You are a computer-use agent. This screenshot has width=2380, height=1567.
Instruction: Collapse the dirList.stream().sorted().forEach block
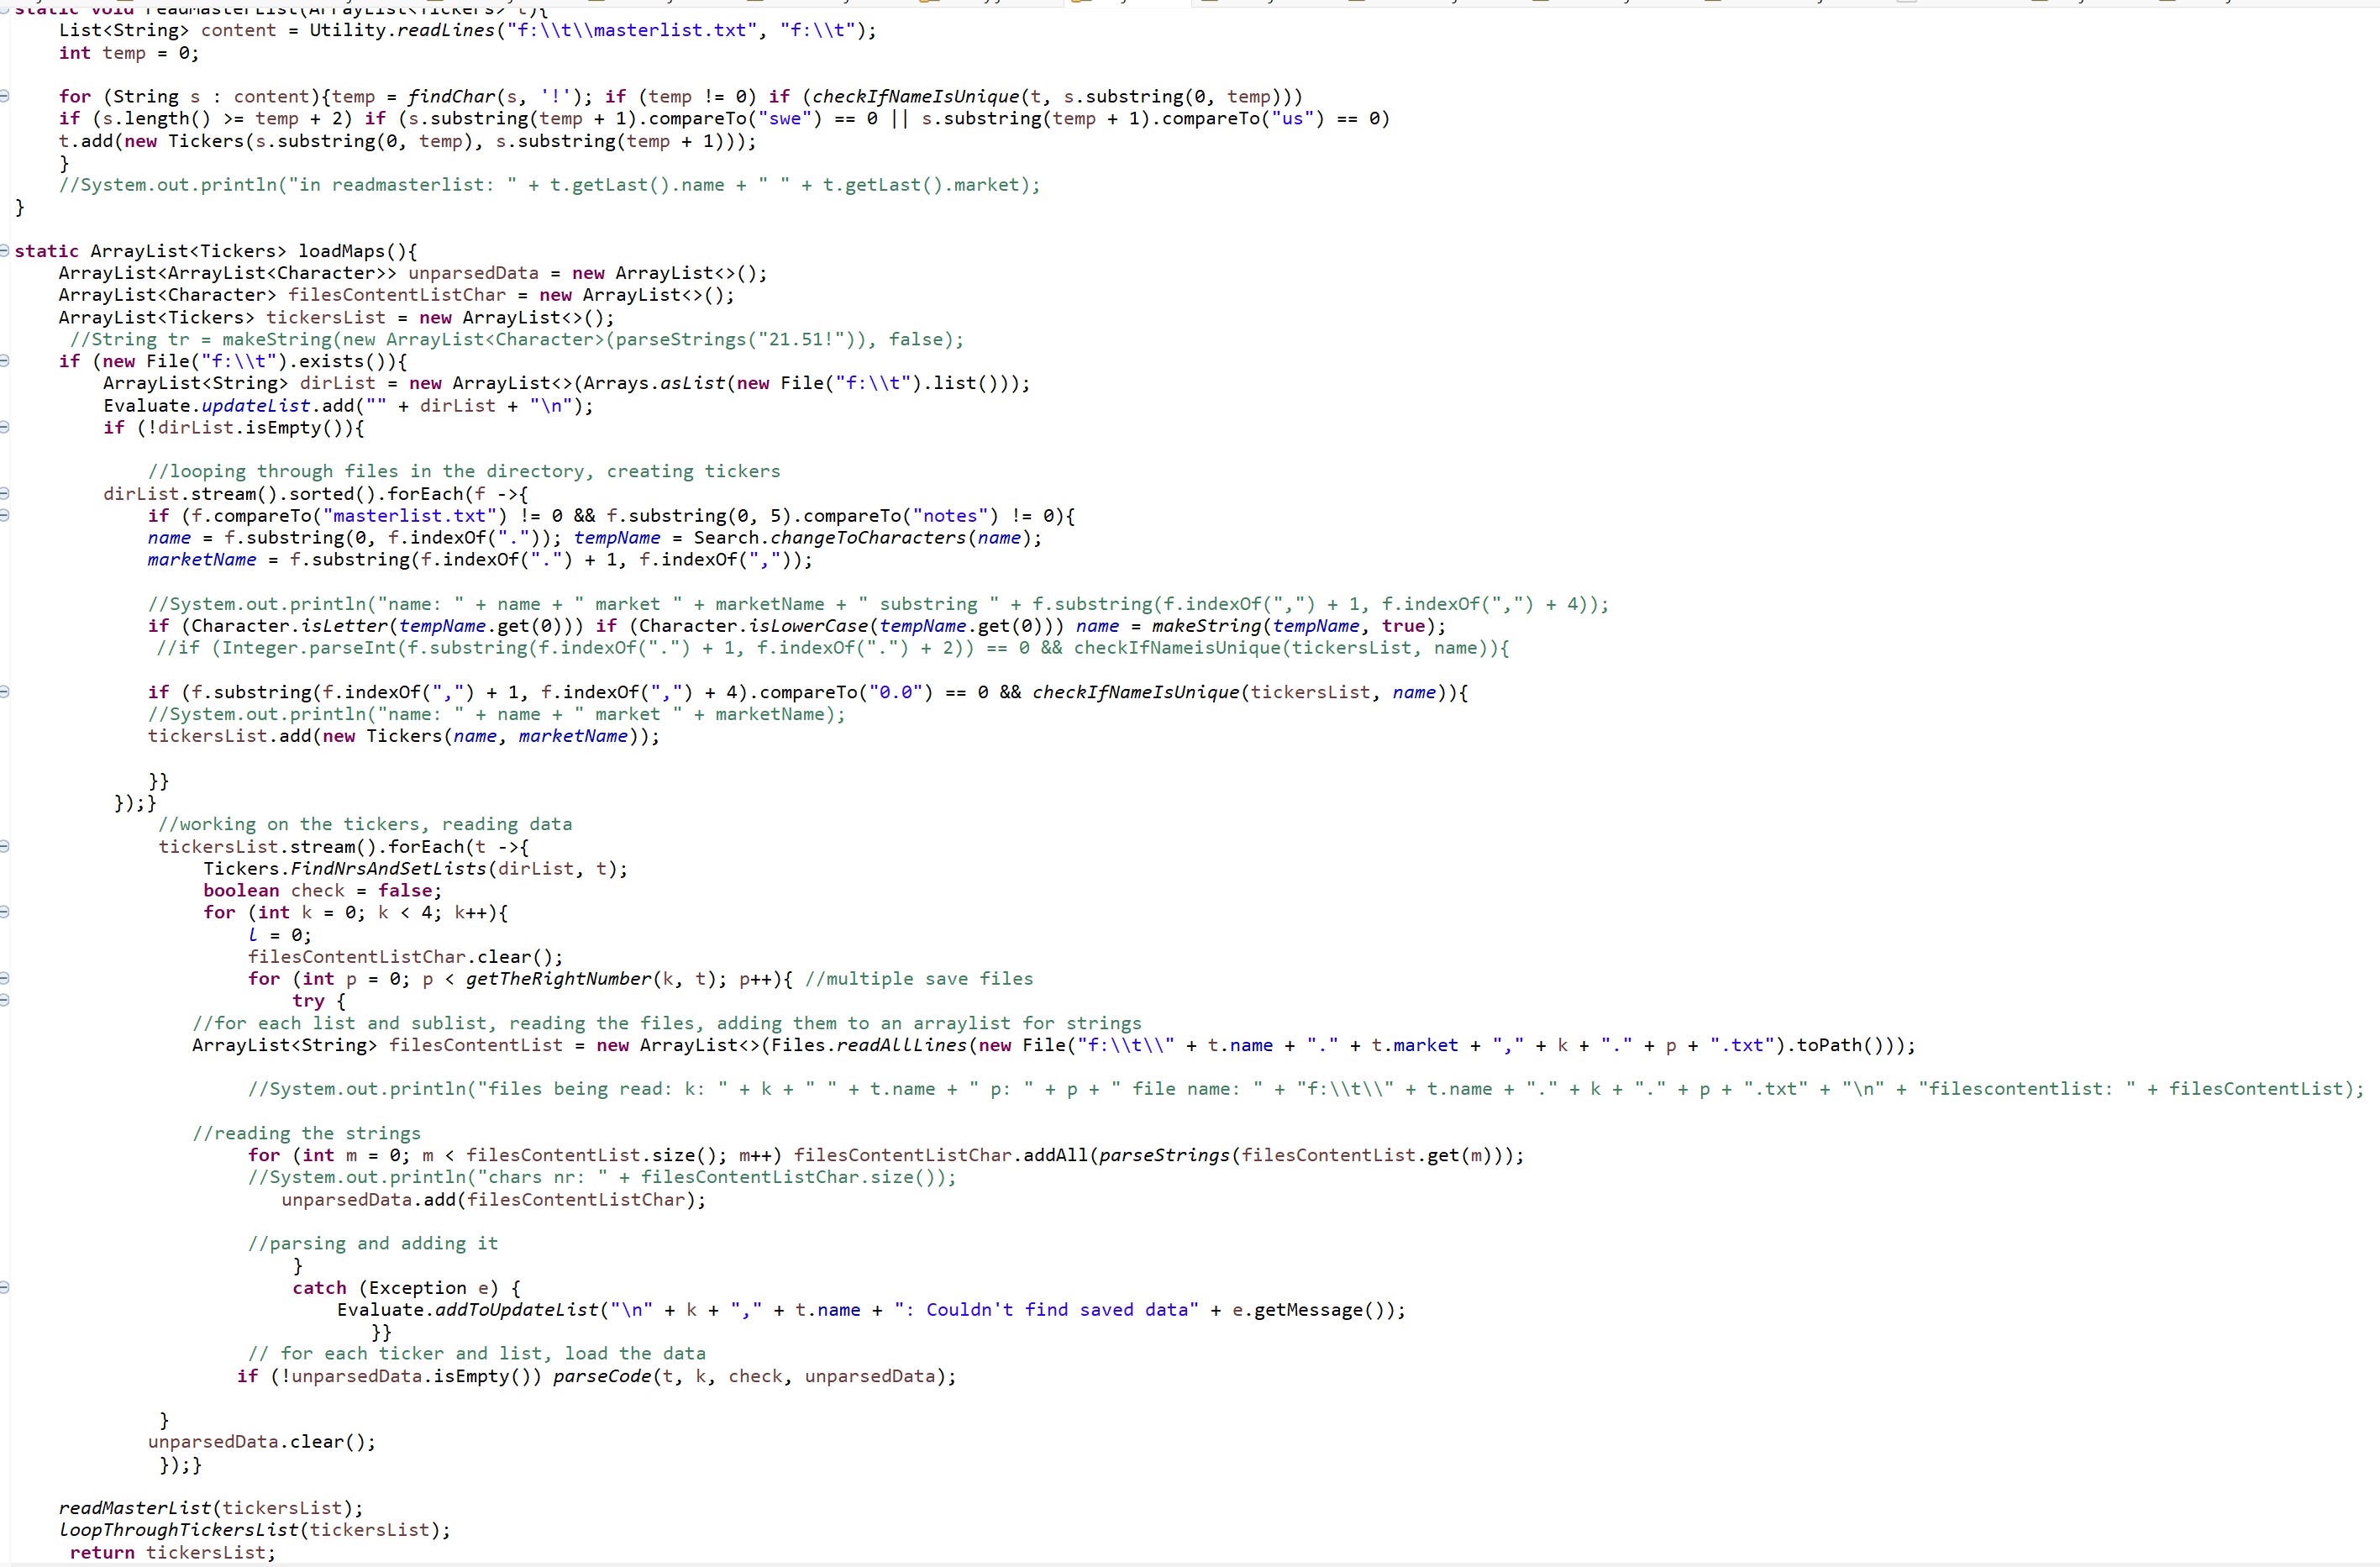click(5, 493)
